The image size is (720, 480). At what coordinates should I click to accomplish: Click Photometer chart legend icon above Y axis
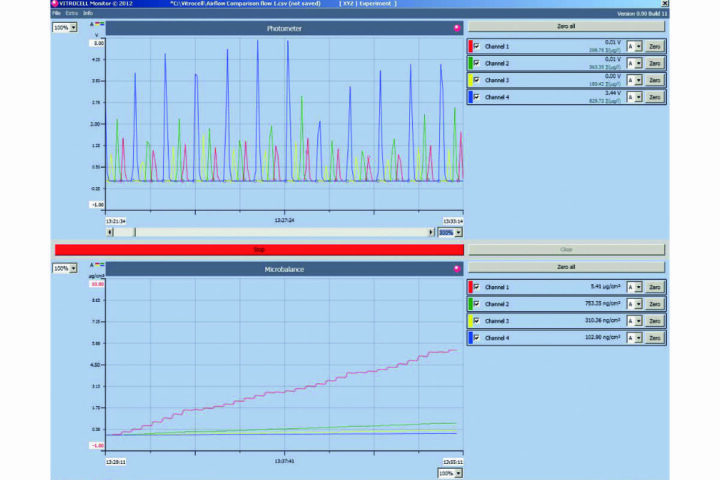point(98,25)
